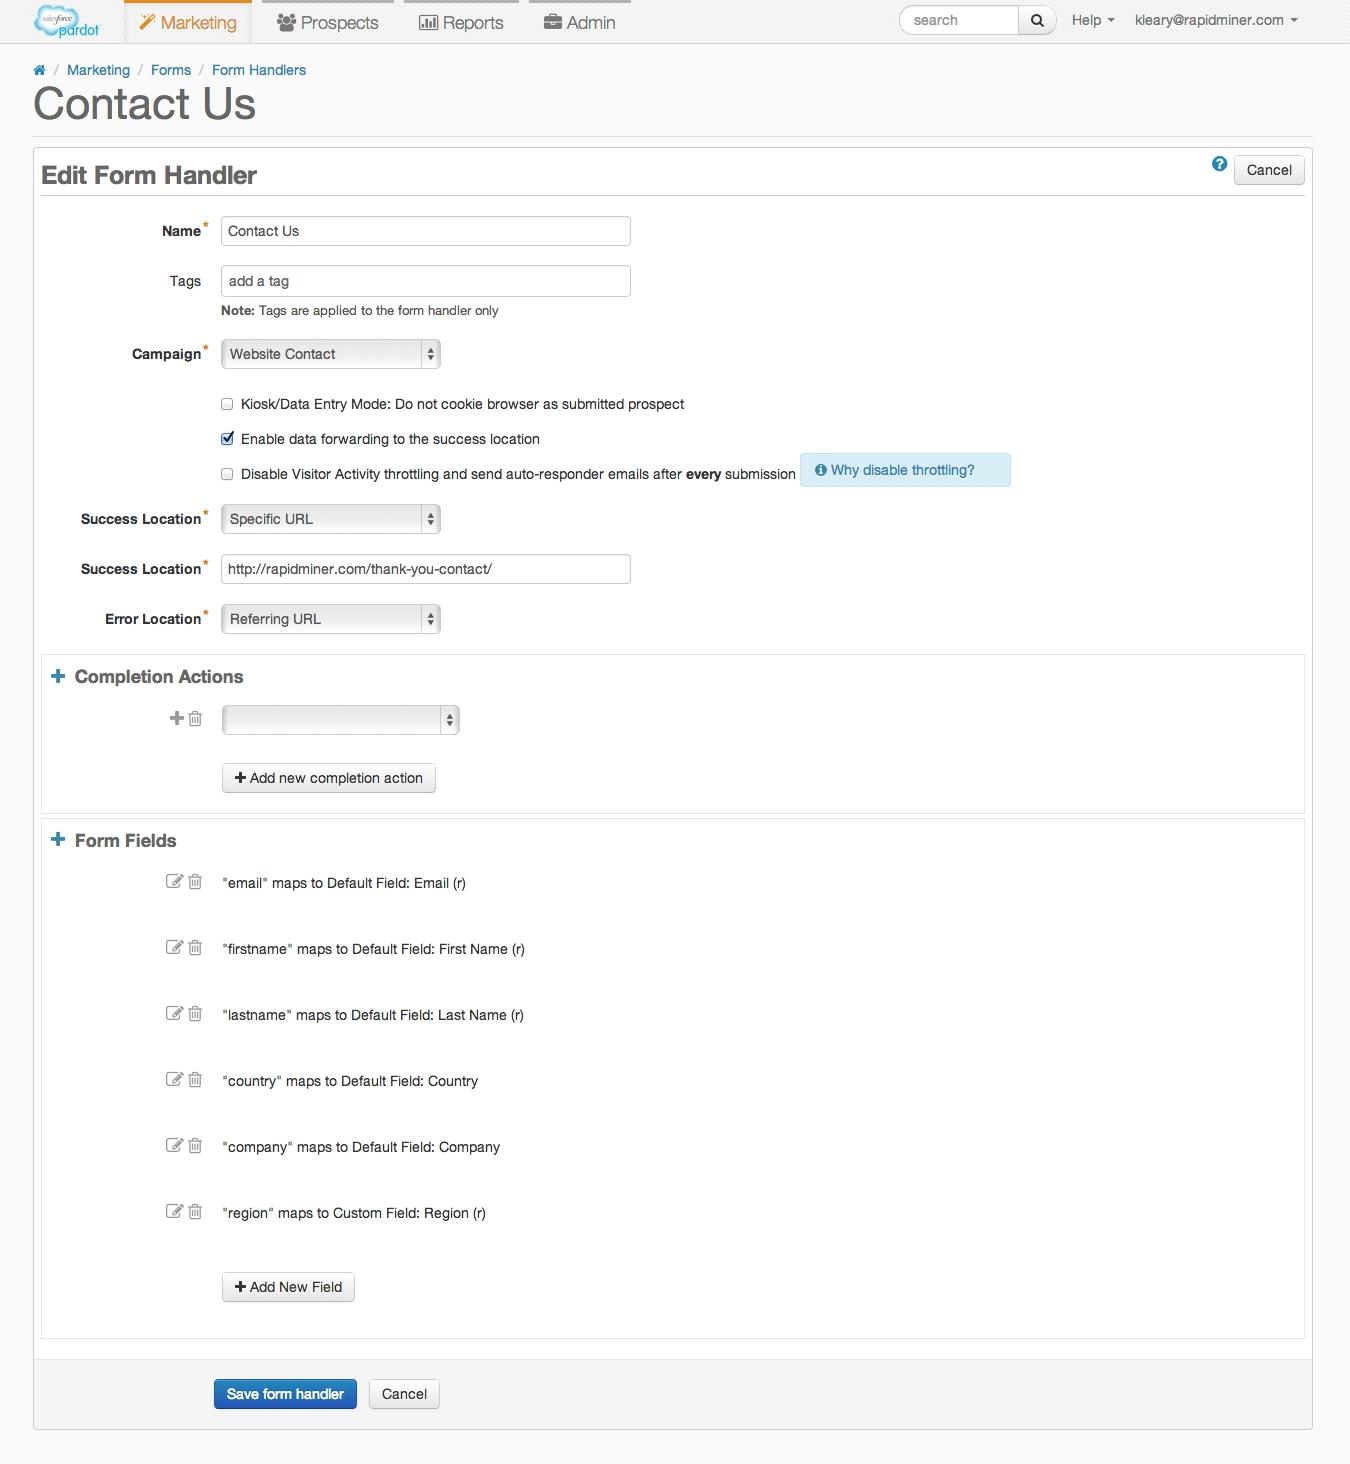Click Save form handler button
The width and height of the screenshot is (1350, 1464).
click(x=285, y=1394)
